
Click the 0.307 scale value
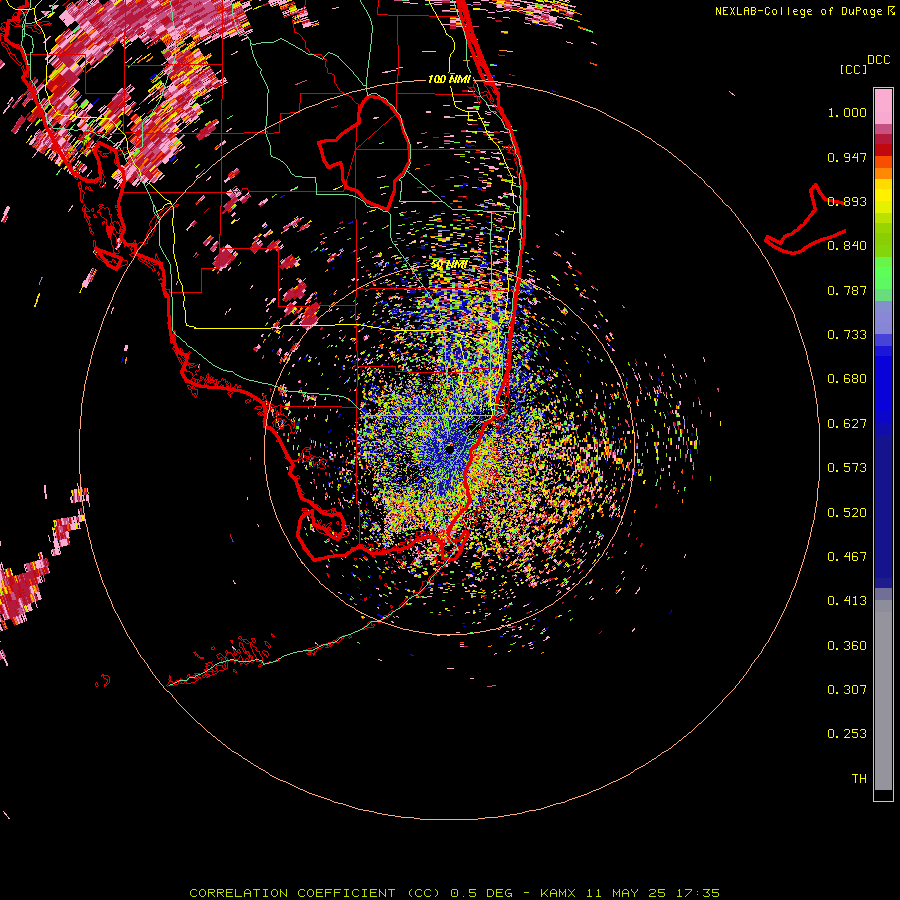(847, 690)
